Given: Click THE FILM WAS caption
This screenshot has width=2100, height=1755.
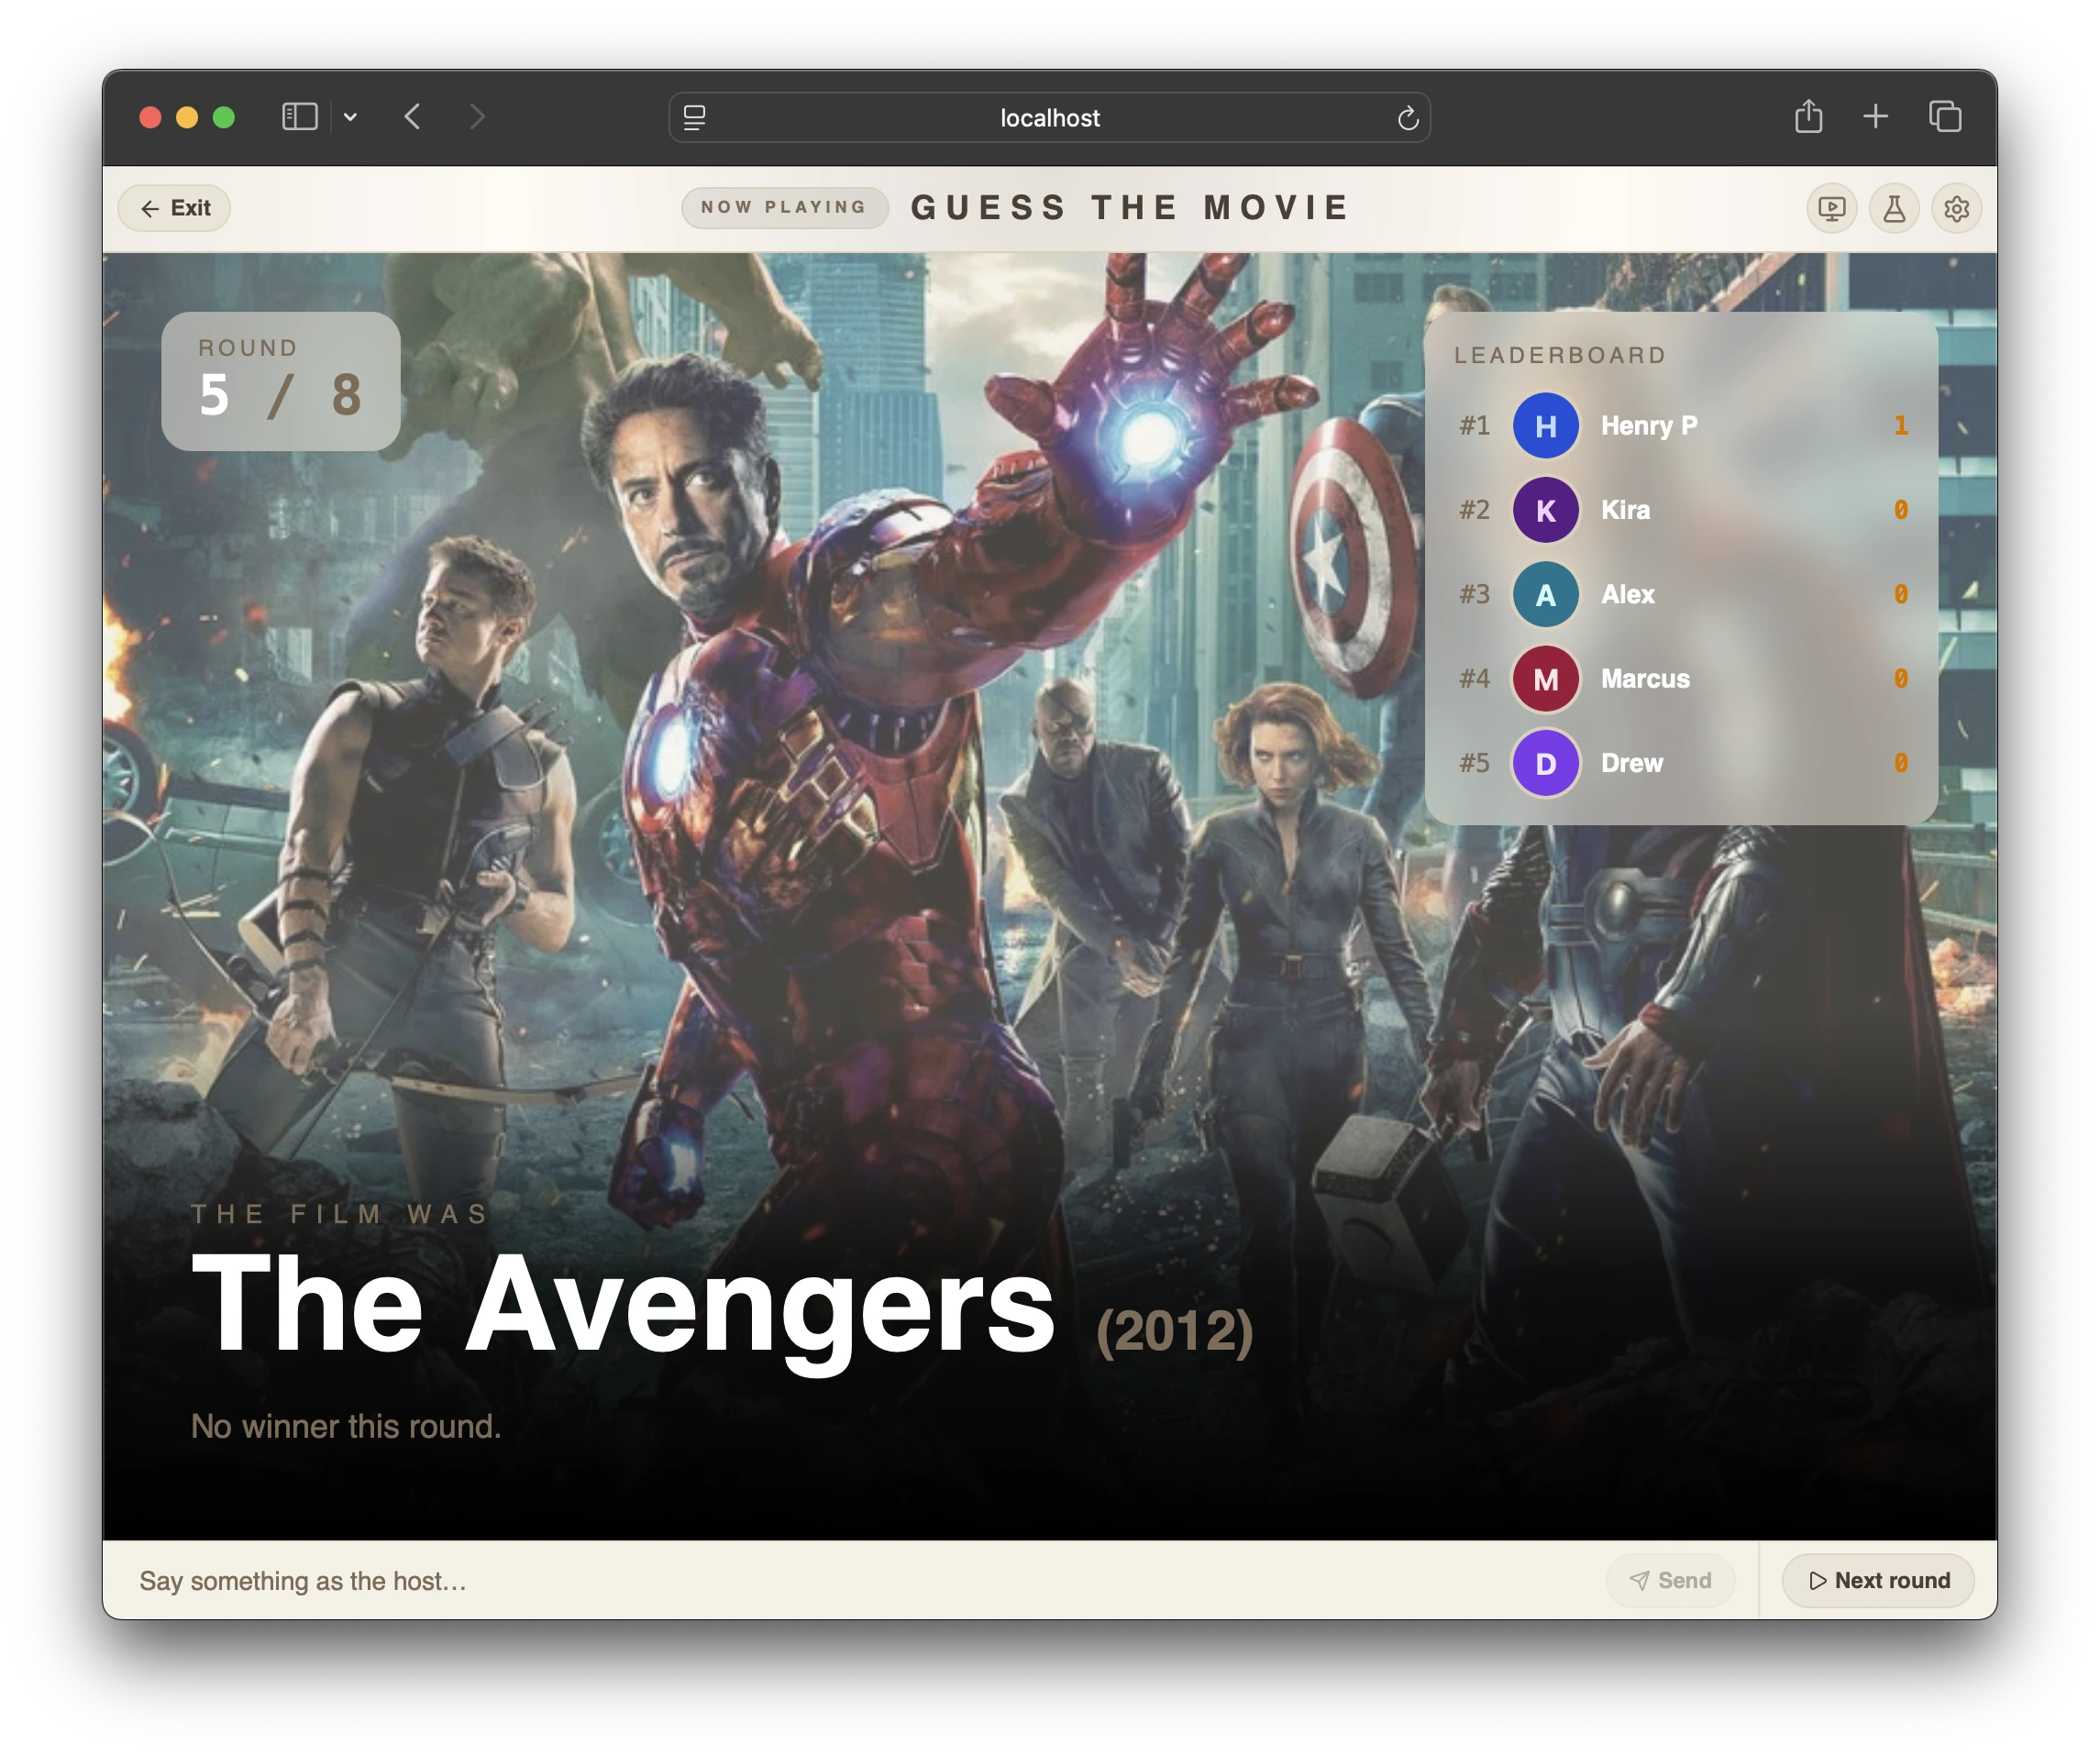Looking at the screenshot, I should [x=340, y=1214].
